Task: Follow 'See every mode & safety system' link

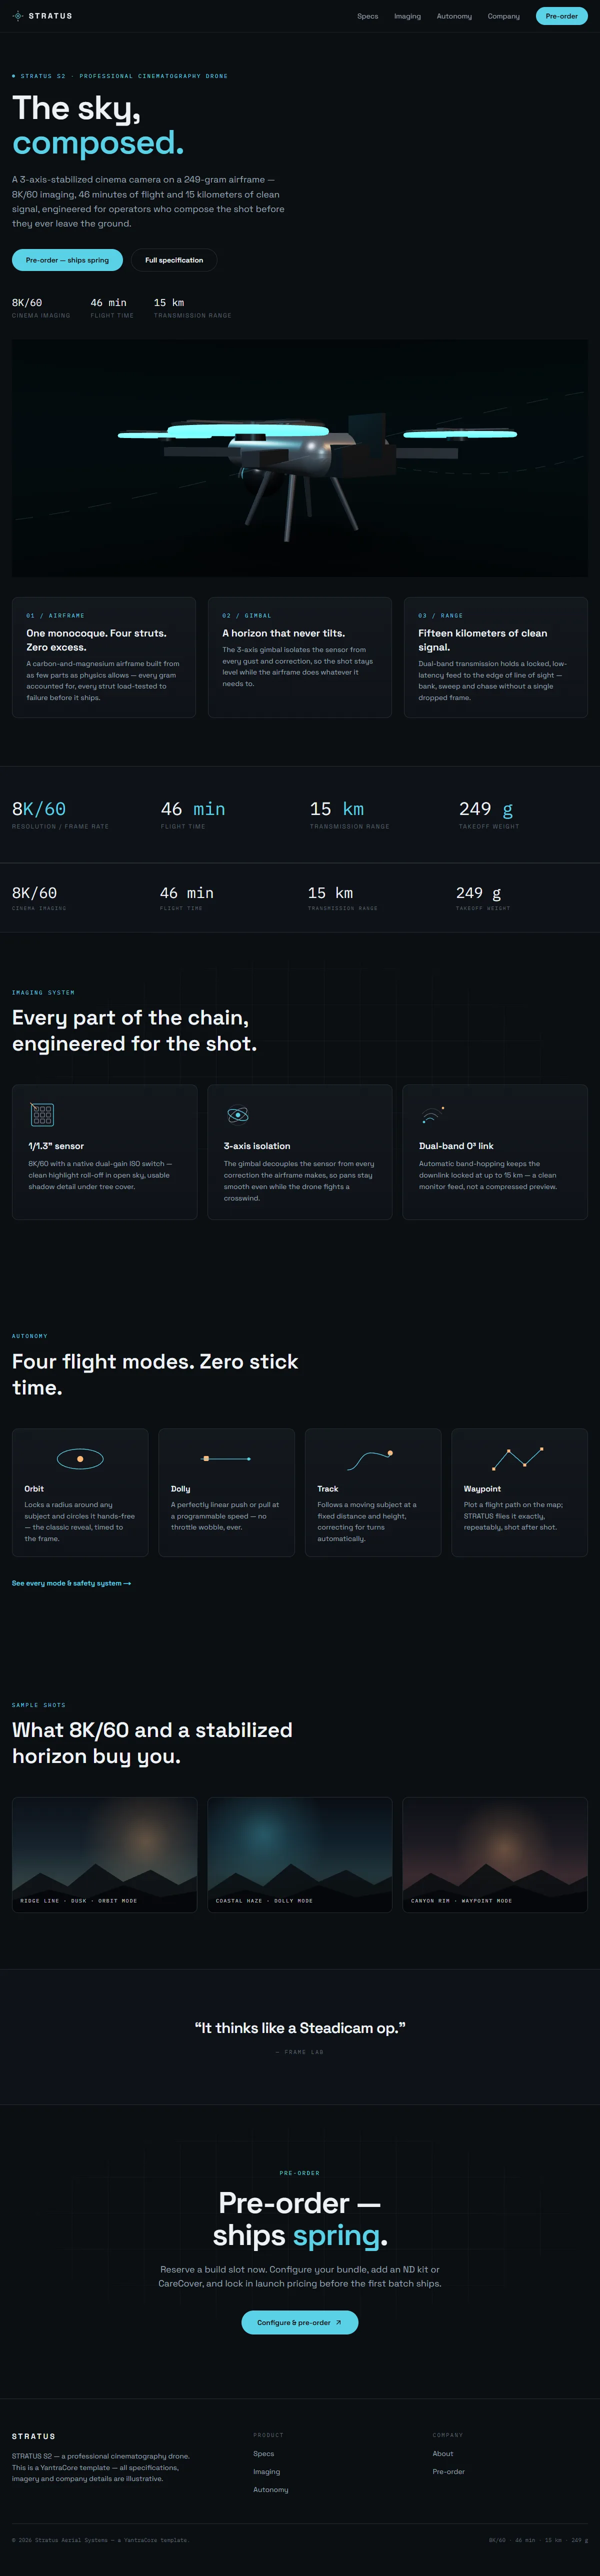Action: click(71, 1583)
